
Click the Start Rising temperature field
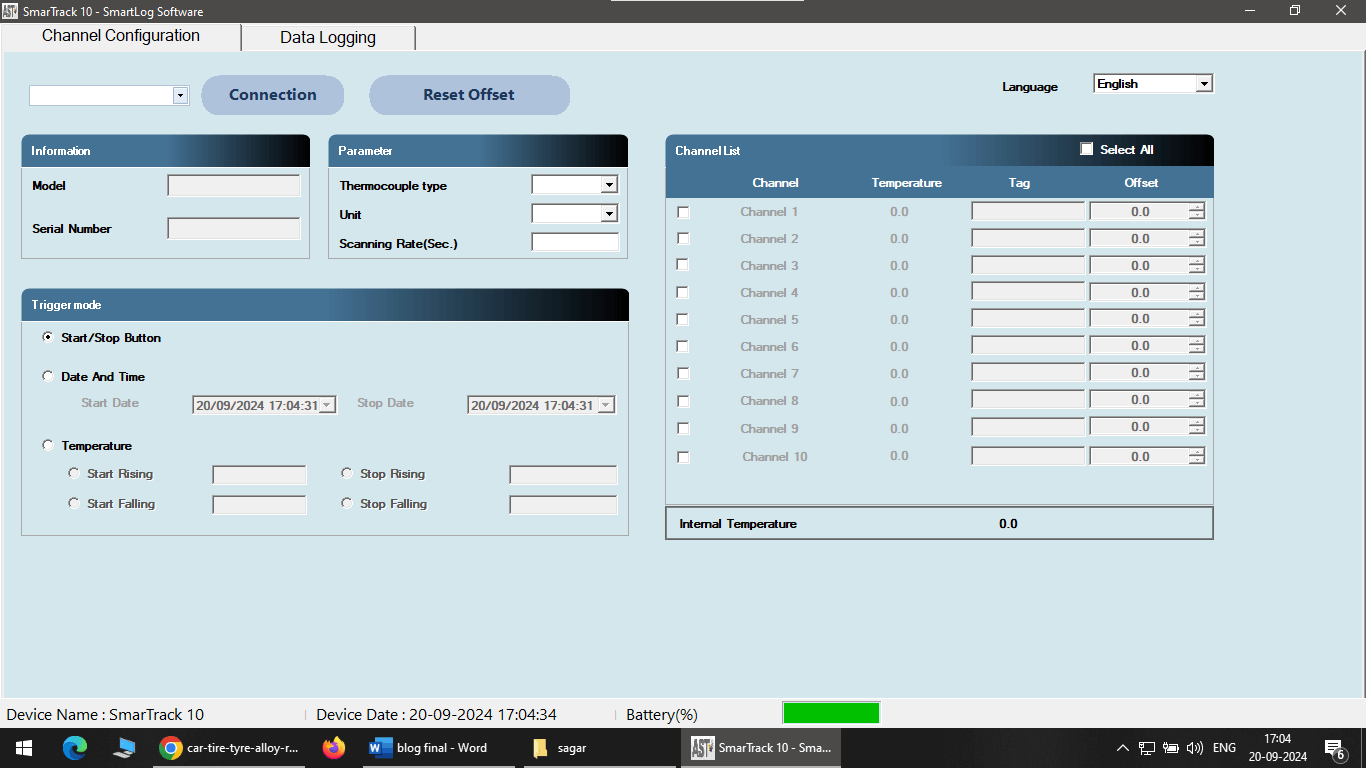click(x=260, y=475)
